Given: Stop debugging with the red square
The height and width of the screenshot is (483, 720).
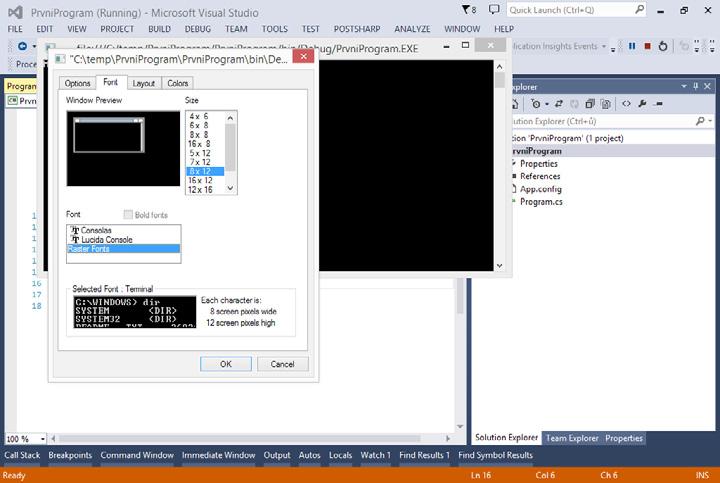Looking at the screenshot, I should [x=647, y=46].
